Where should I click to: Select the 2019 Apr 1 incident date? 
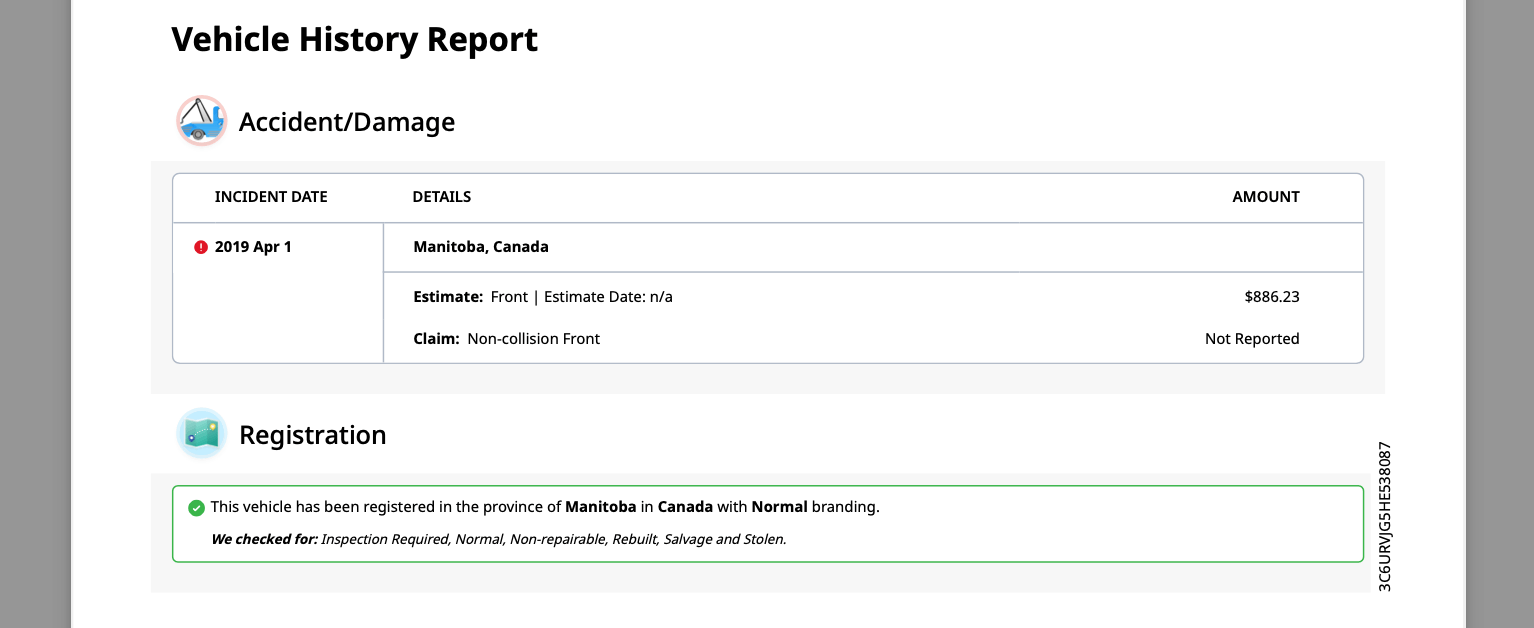click(253, 247)
